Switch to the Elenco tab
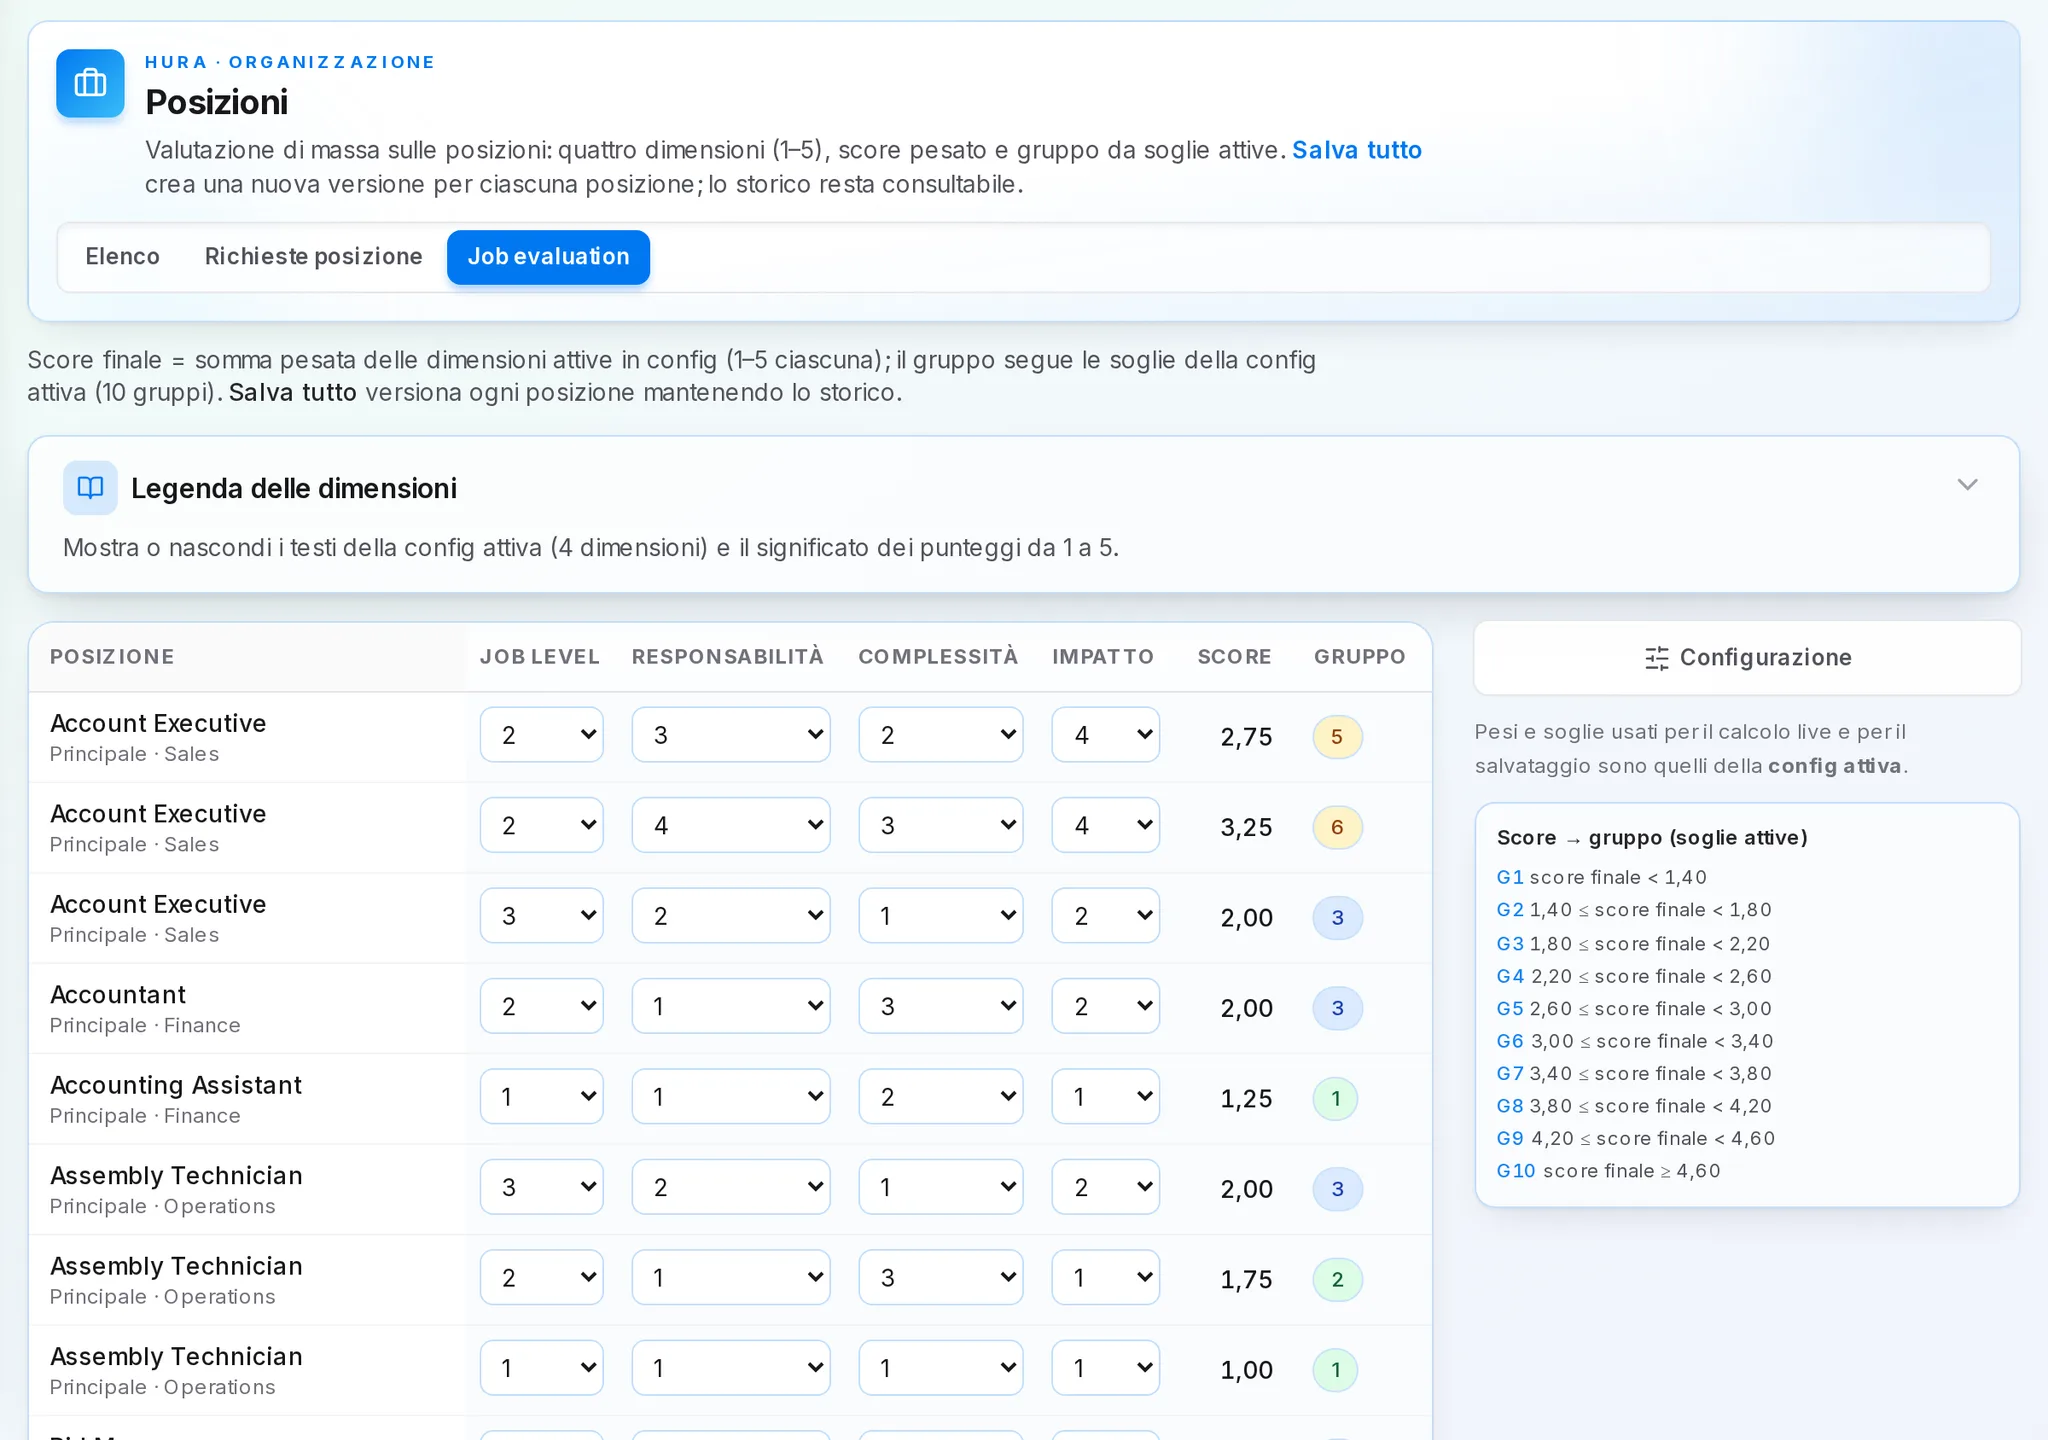 tap(122, 257)
